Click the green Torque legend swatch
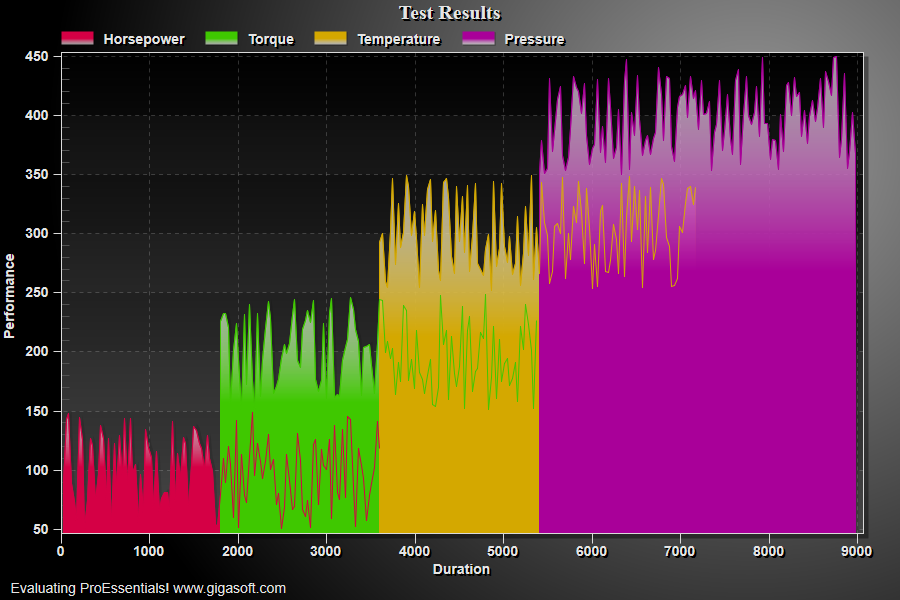Image resolution: width=900 pixels, height=600 pixels. tap(221, 38)
